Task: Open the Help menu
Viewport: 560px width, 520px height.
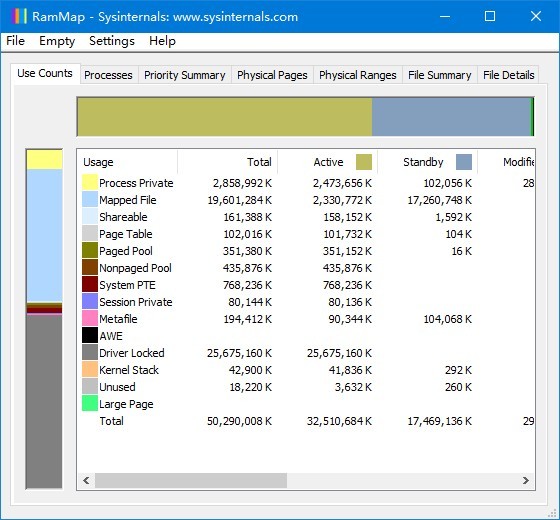Action: 162,41
